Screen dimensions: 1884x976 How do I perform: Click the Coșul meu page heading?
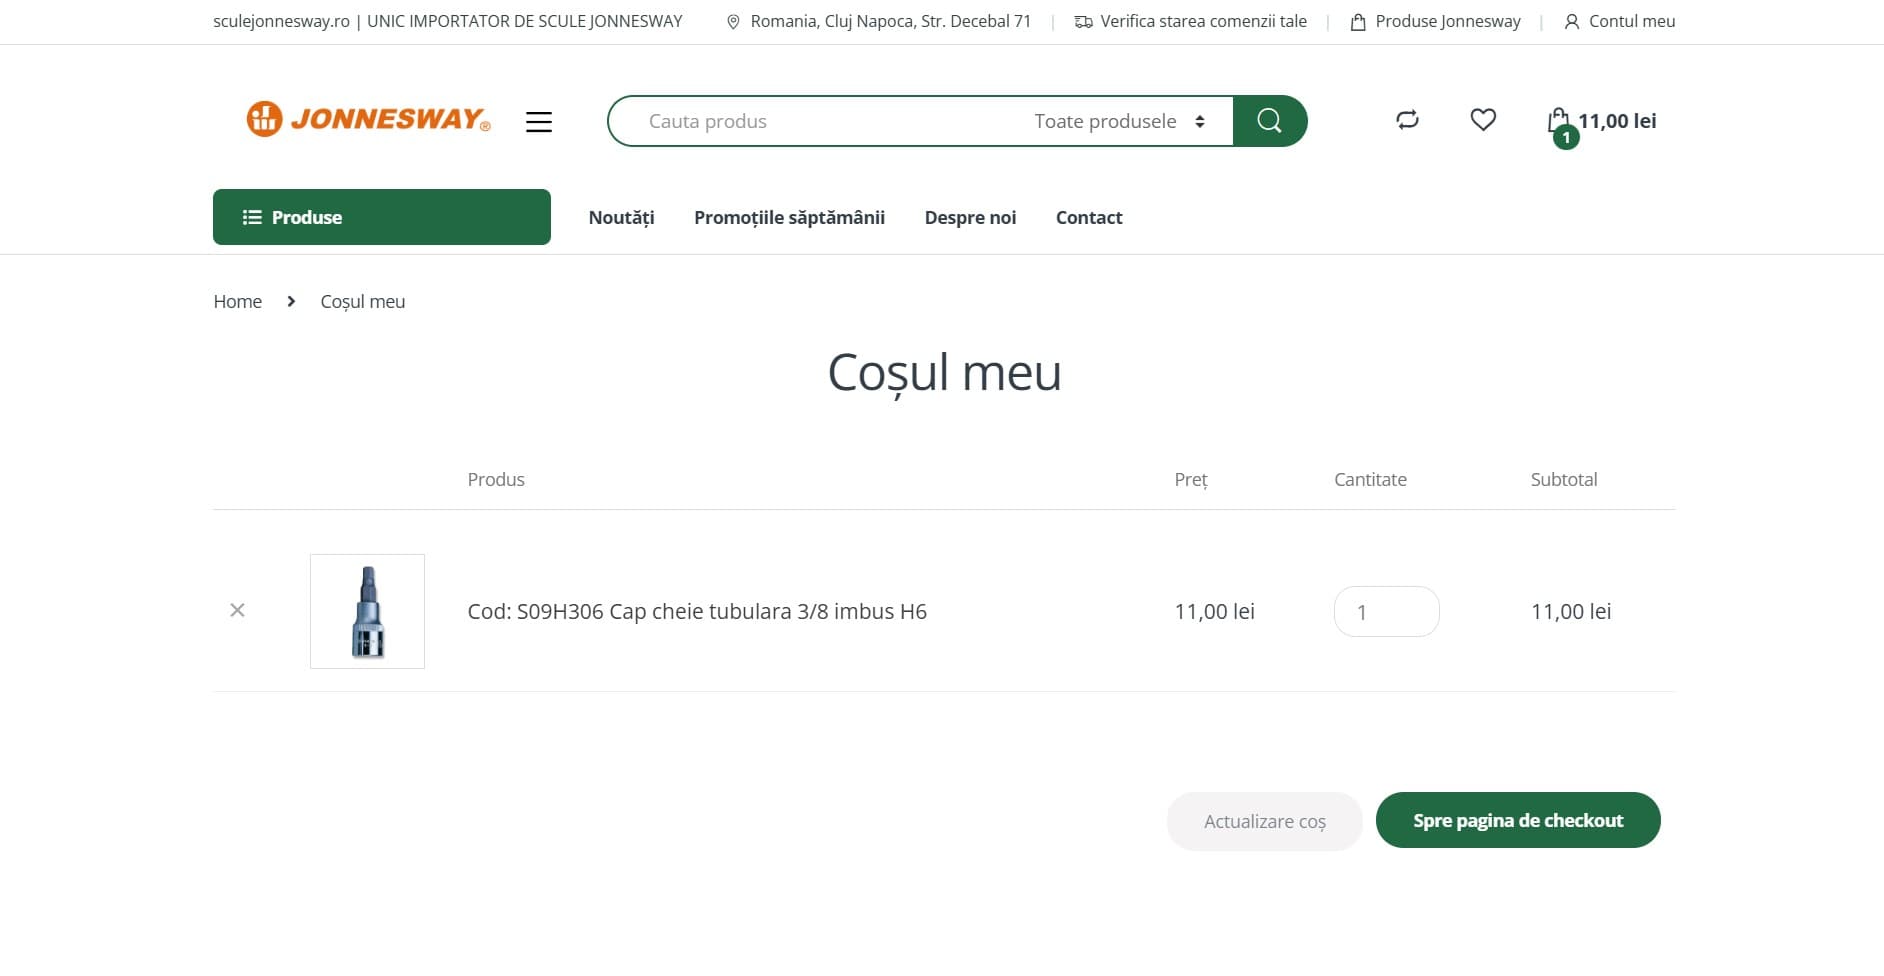pyautogui.click(x=944, y=373)
